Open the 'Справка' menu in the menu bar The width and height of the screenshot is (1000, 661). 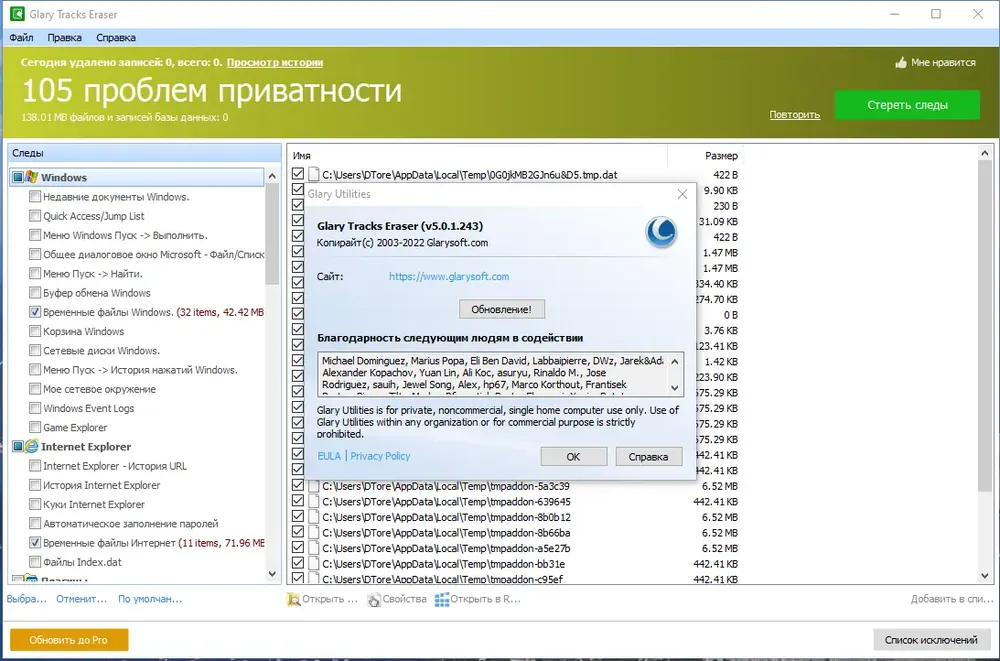pyautogui.click(x=116, y=38)
